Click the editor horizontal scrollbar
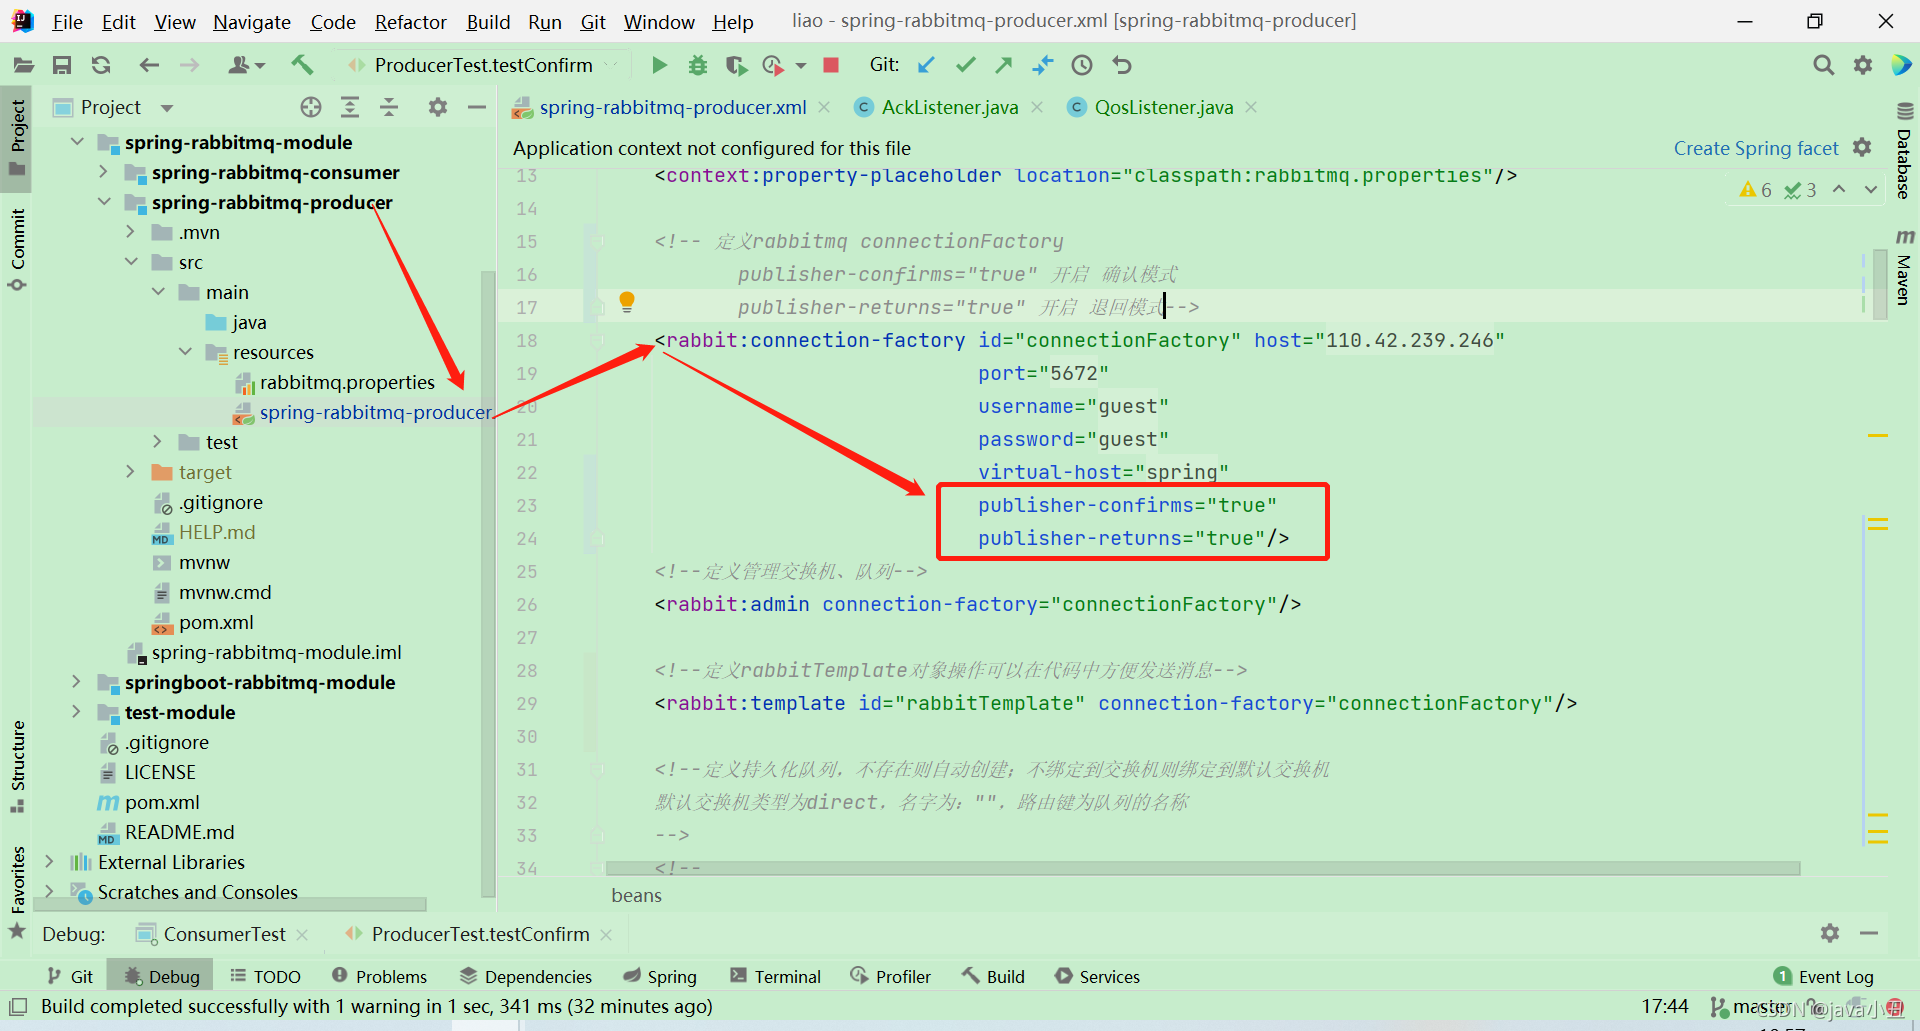 coord(1203,868)
